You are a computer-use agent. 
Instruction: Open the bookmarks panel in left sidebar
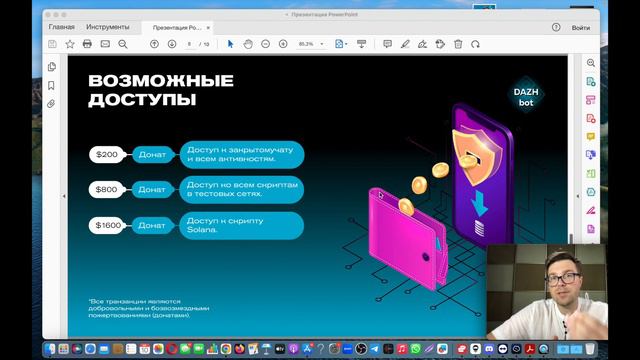click(51, 85)
